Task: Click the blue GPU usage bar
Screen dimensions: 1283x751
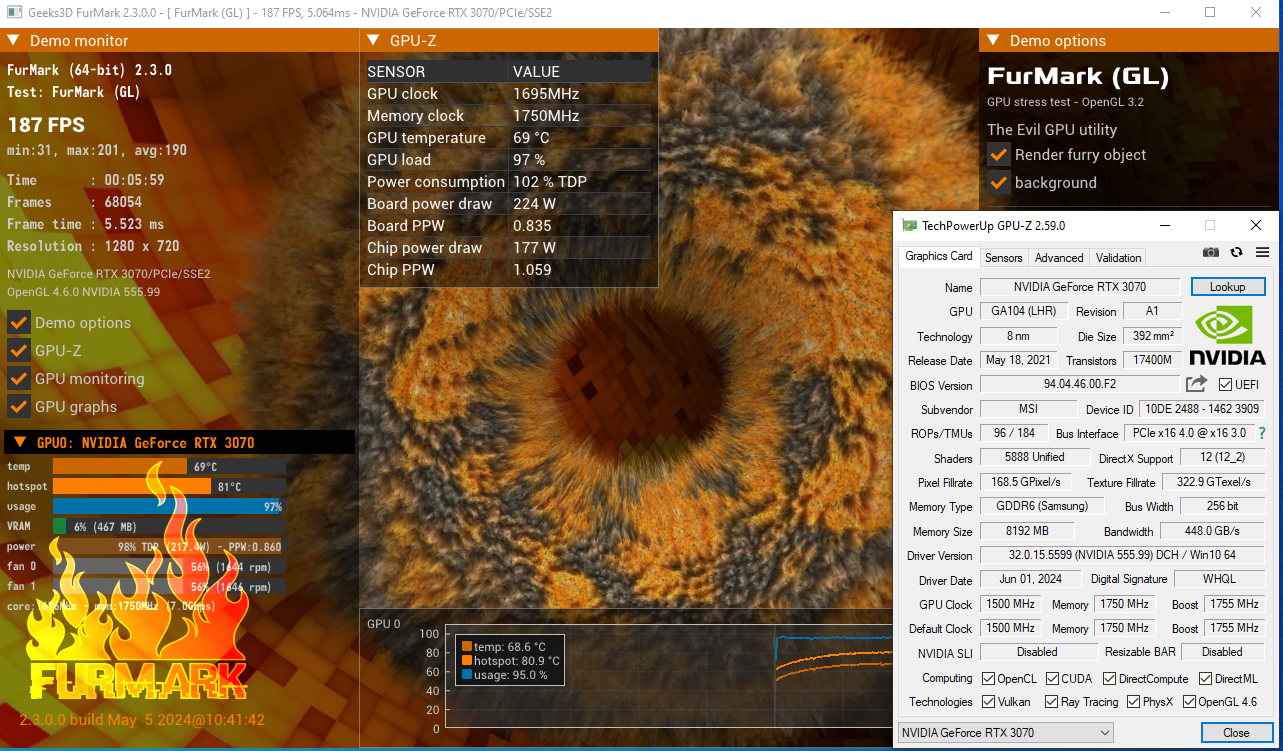Action: tap(167, 507)
